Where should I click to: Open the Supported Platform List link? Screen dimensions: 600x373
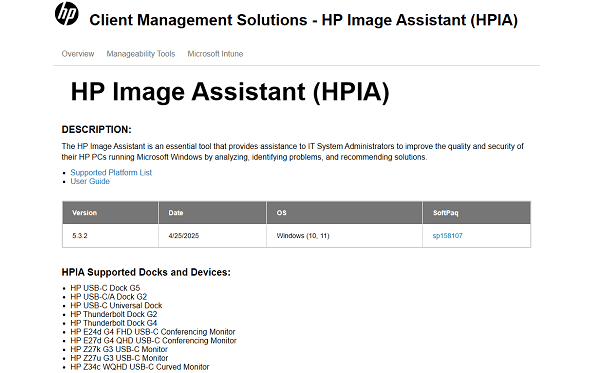click(111, 173)
